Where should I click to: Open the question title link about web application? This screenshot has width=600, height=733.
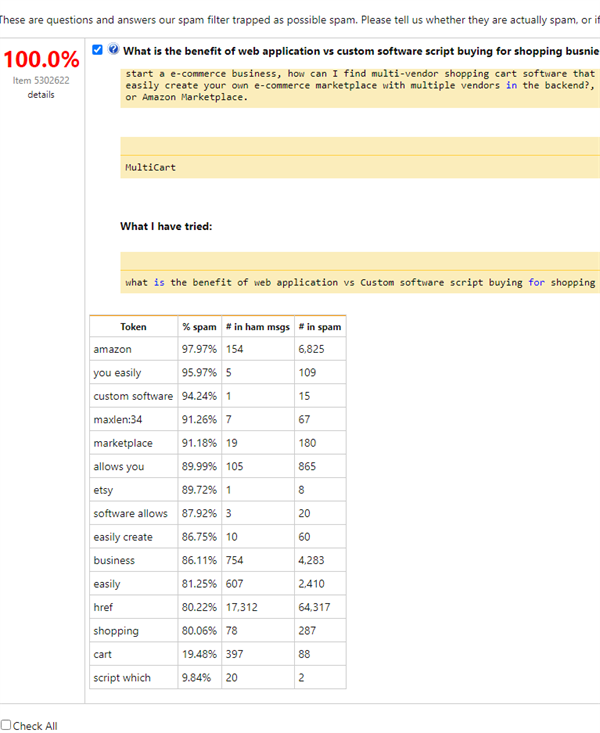pos(361,51)
